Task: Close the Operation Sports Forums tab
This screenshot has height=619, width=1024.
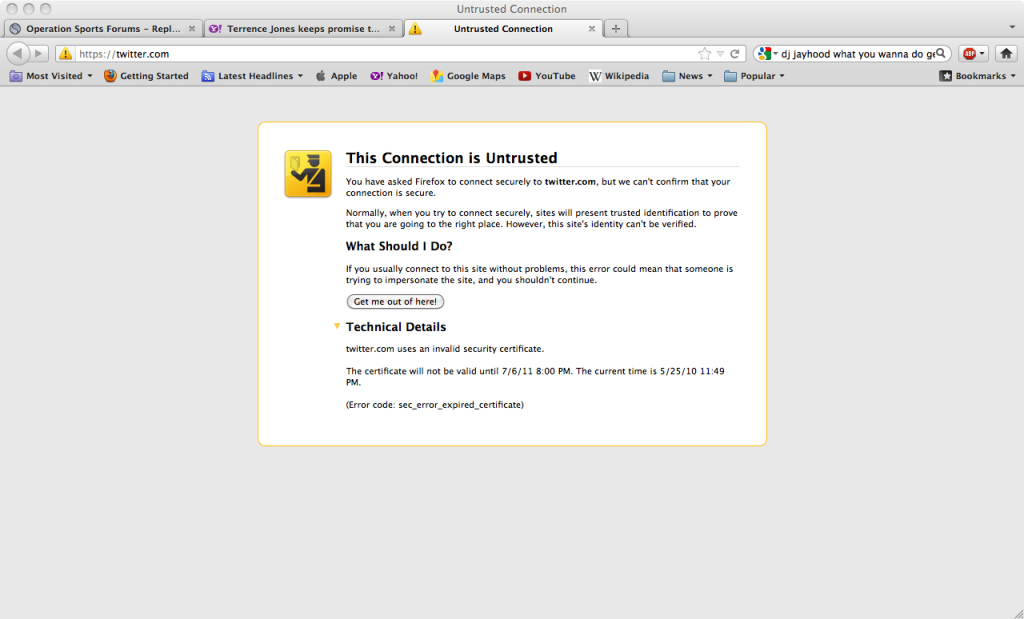Action: pyautogui.click(x=192, y=29)
